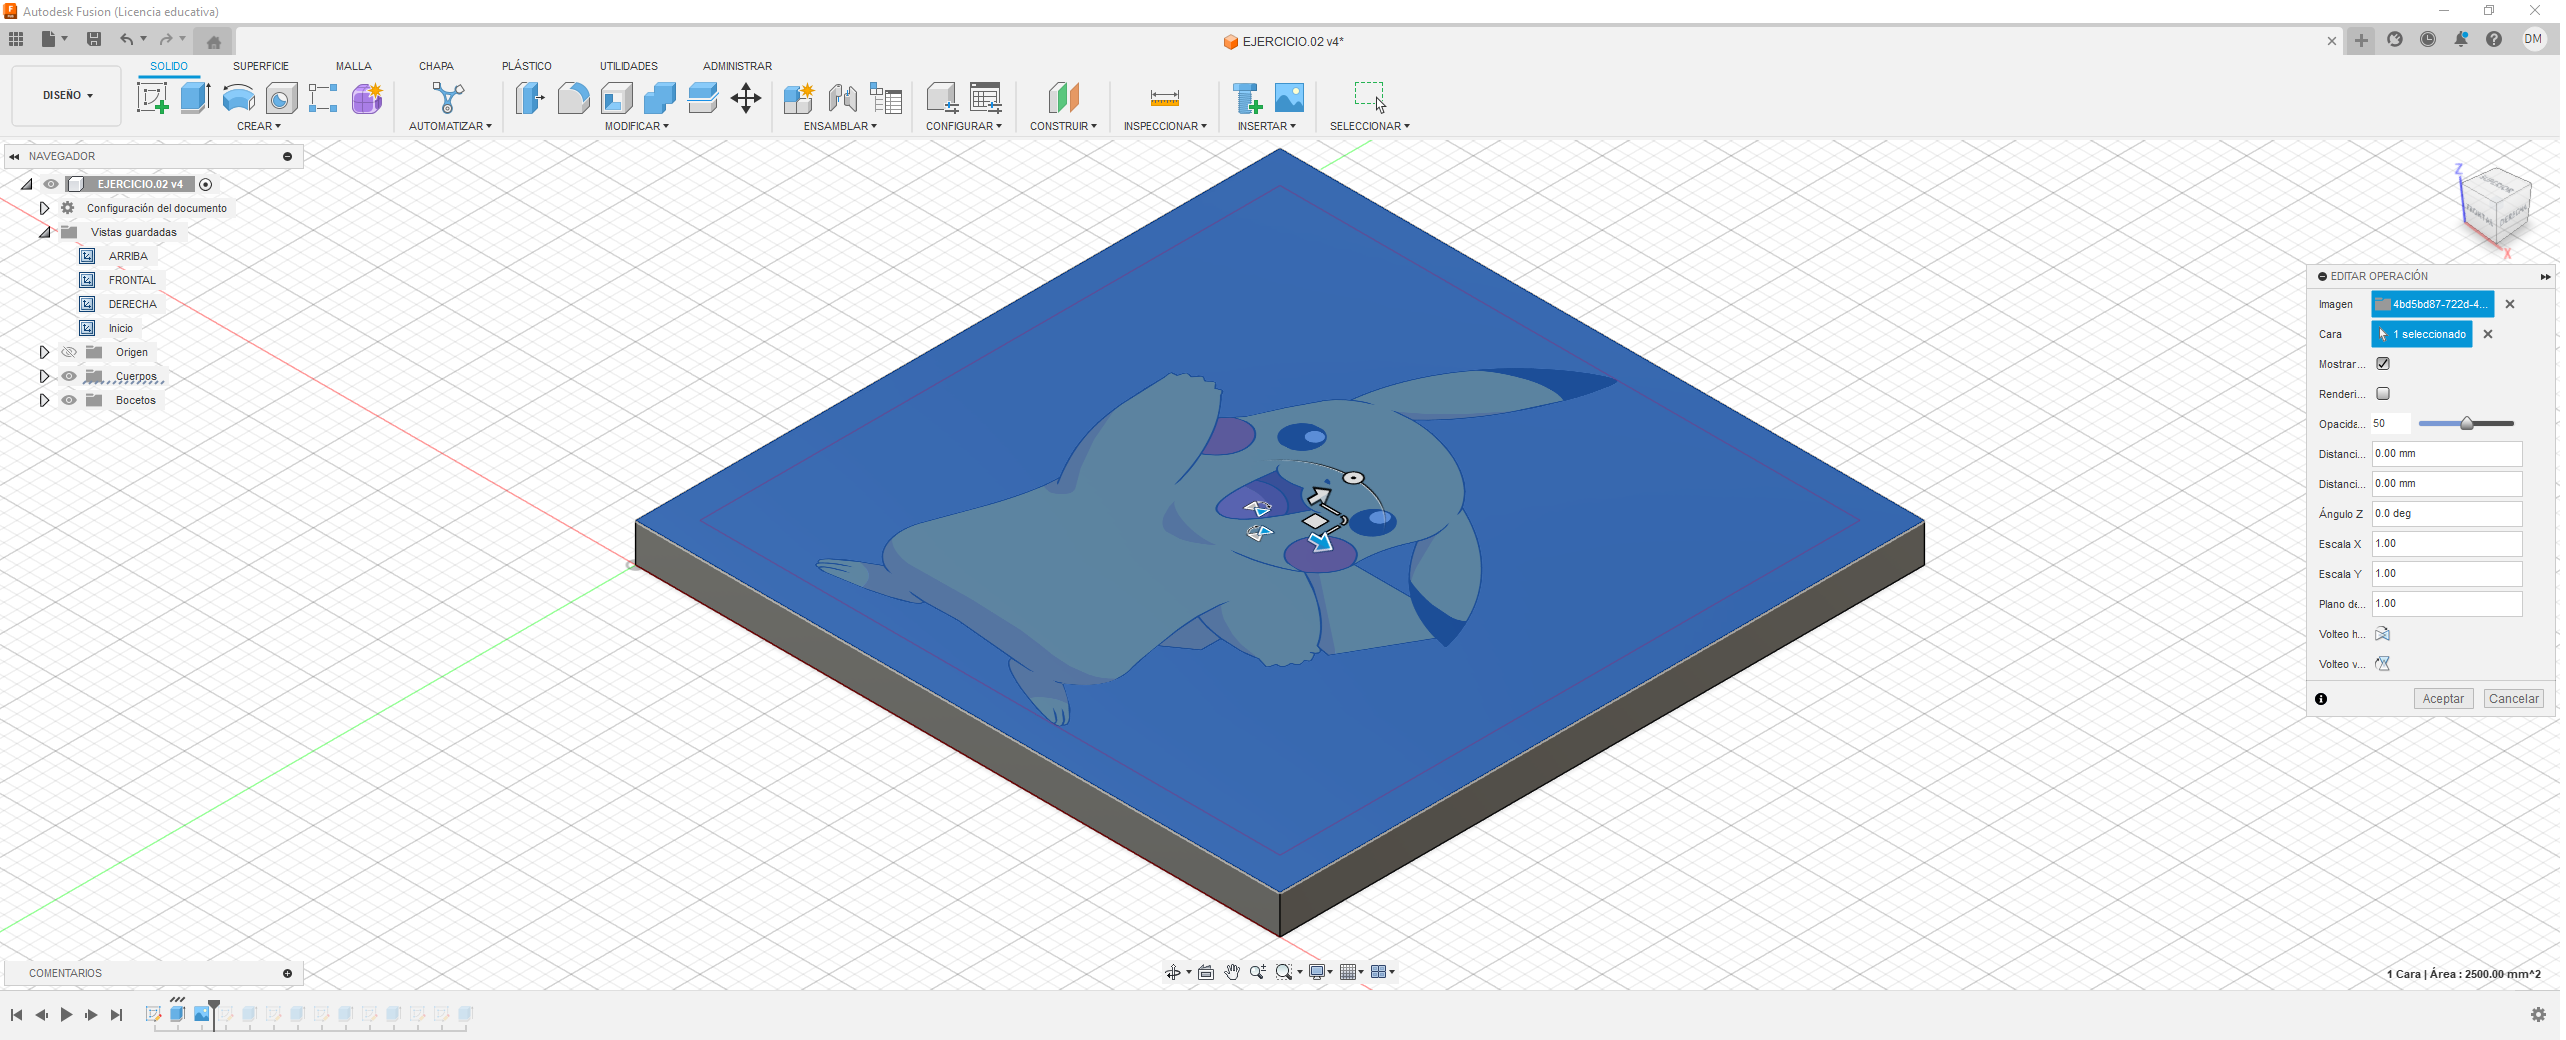This screenshot has width=2566, height=1040.
Task: Open the CREAR dropdown menu
Action: coord(259,126)
